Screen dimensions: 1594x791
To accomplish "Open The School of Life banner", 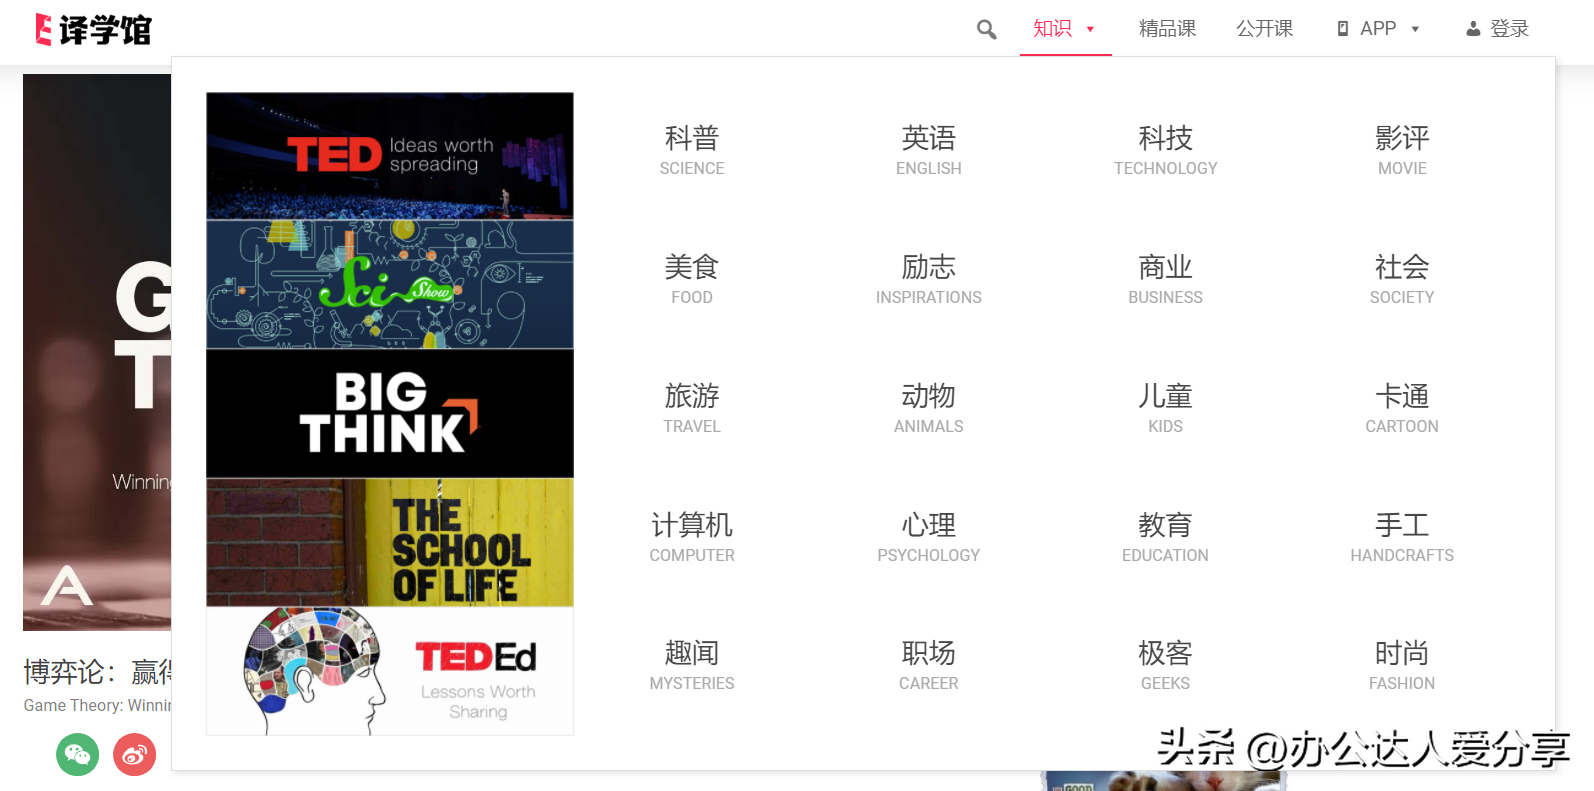I will pyautogui.click(x=390, y=543).
